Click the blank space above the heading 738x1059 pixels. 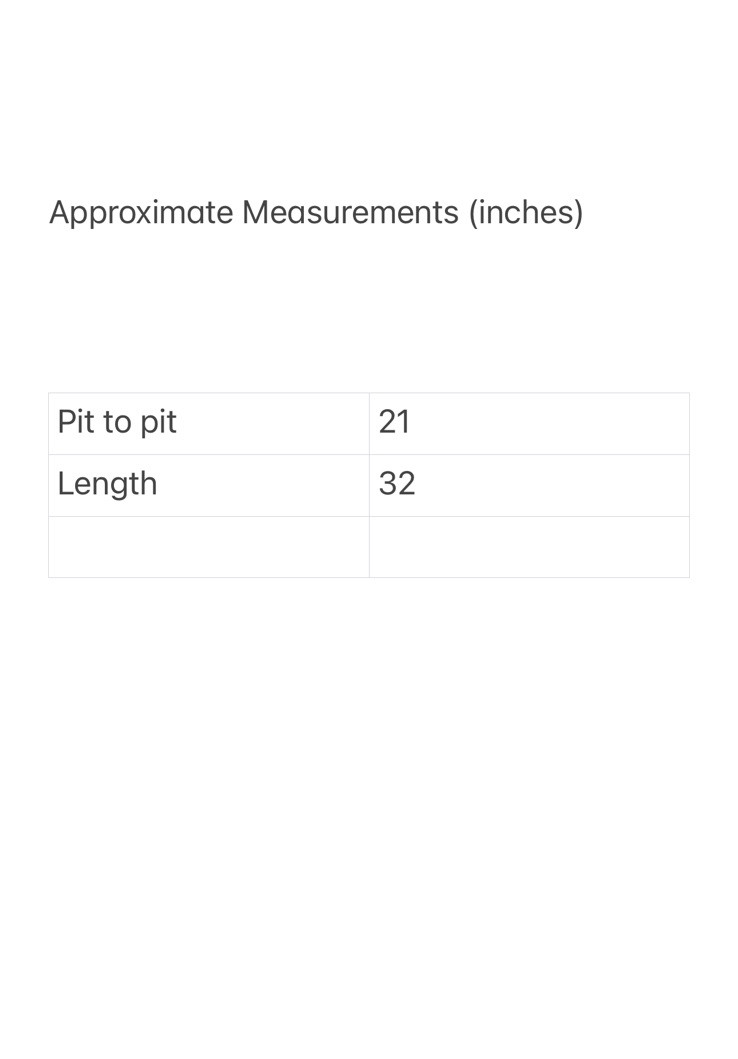tap(368, 90)
